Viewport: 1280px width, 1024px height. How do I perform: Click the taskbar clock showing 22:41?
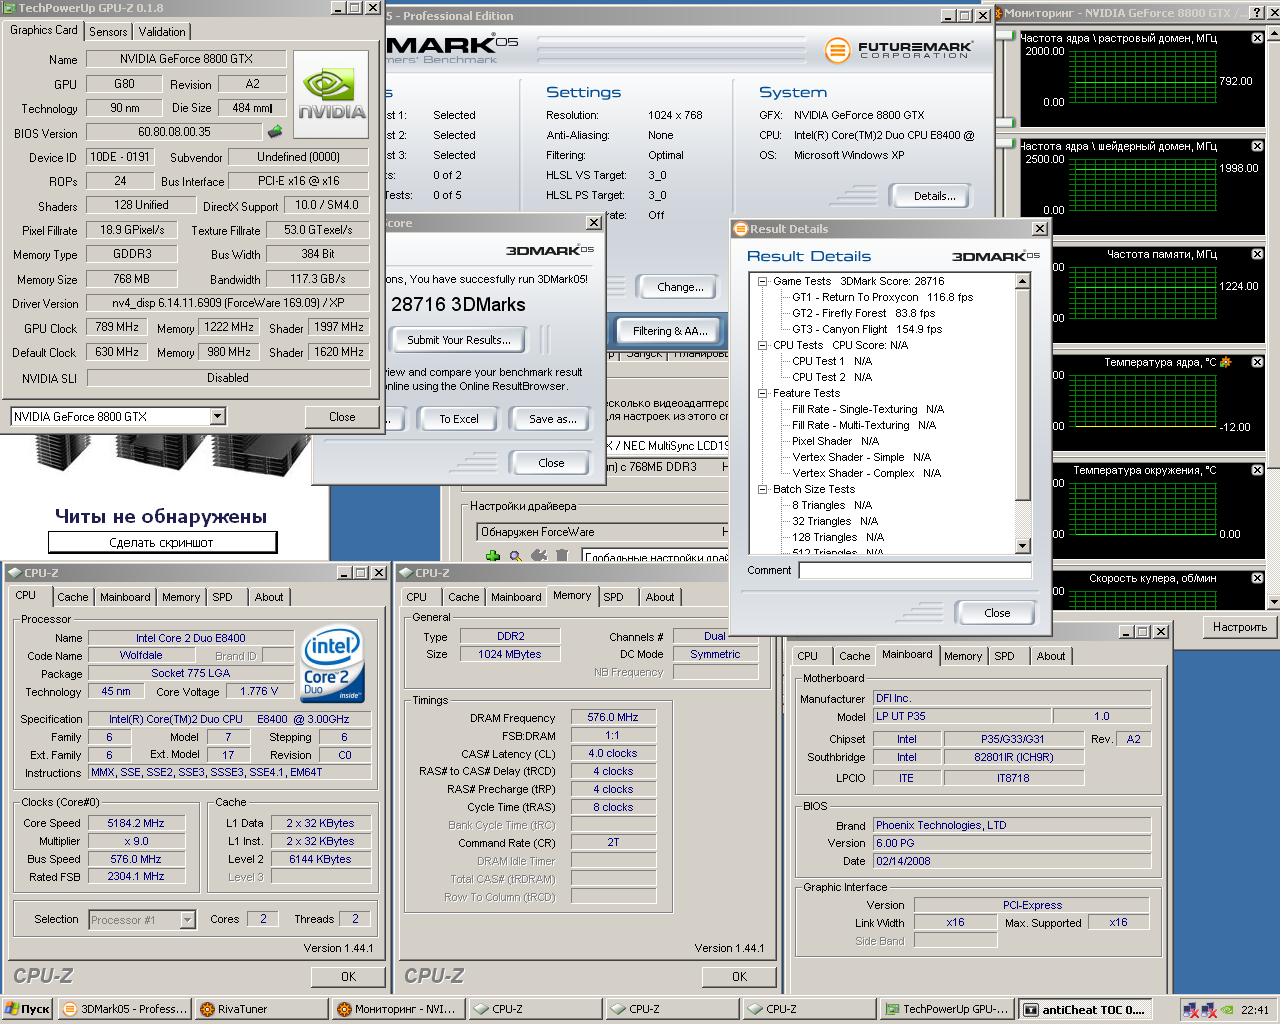1255,1010
